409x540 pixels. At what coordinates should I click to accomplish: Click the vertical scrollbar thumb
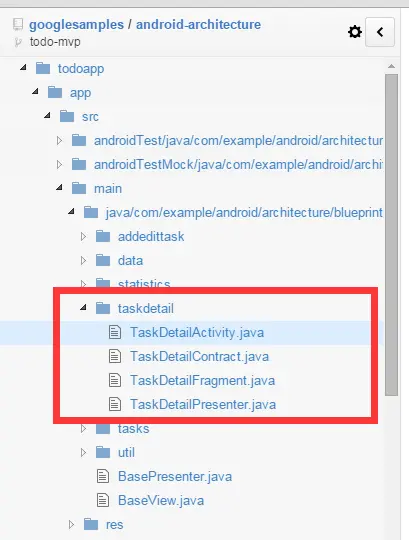391,235
